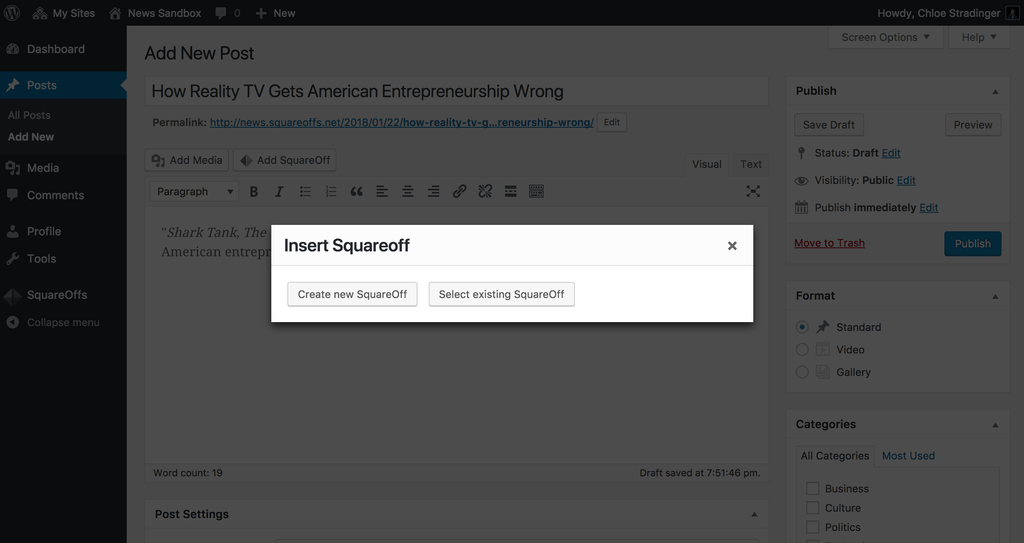Image resolution: width=1024 pixels, height=543 pixels.
Task: Switch to the Visual editor tab
Action: pyautogui.click(x=707, y=164)
